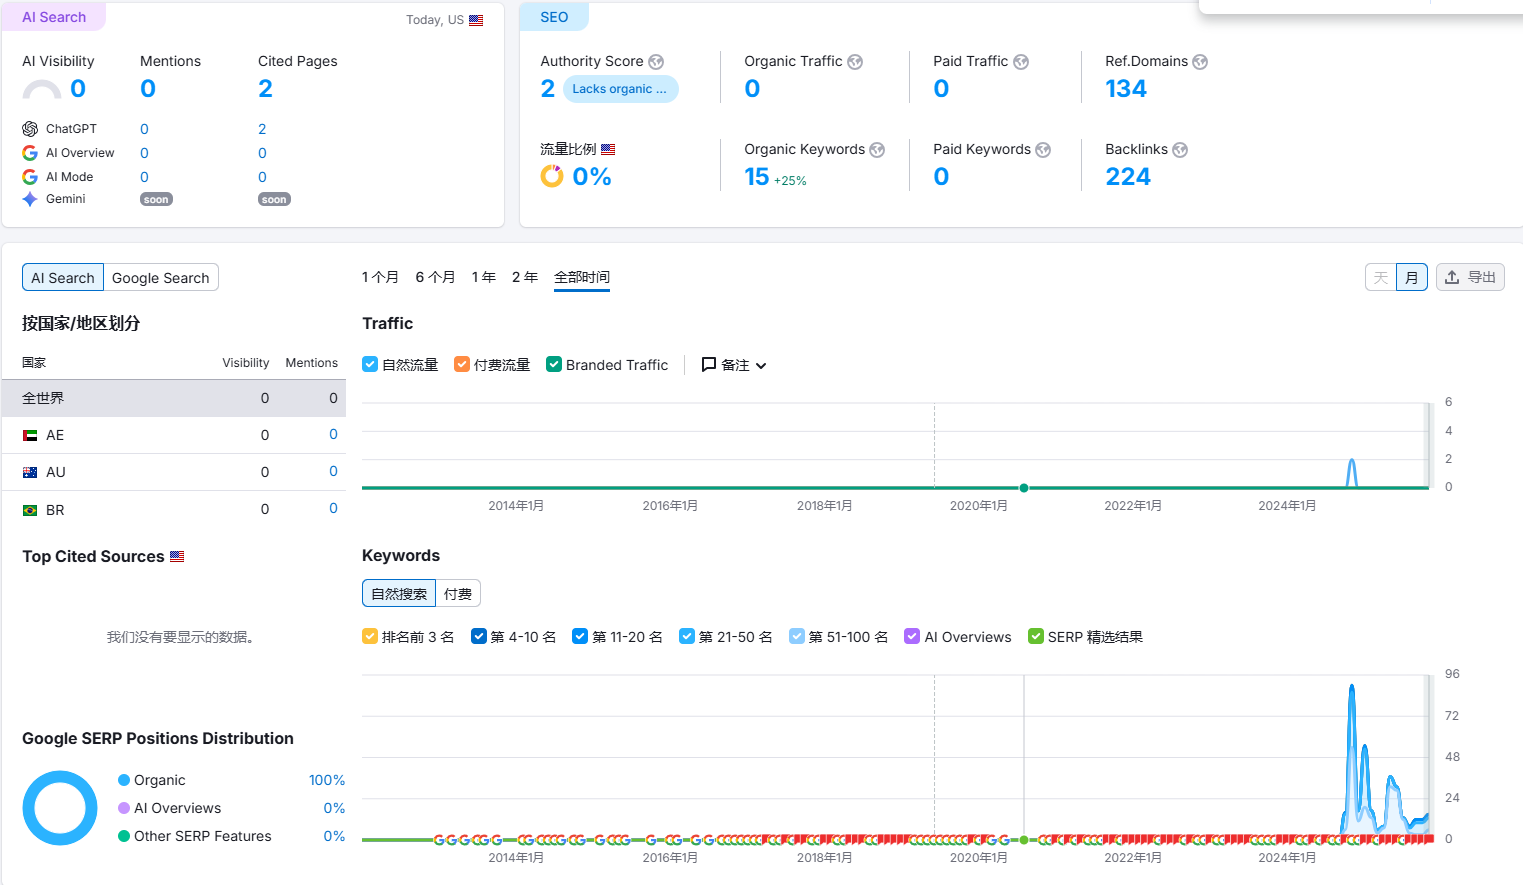Click globe icon beside Organic Traffic
Screen dimensions: 1523x885
coord(855,62)
